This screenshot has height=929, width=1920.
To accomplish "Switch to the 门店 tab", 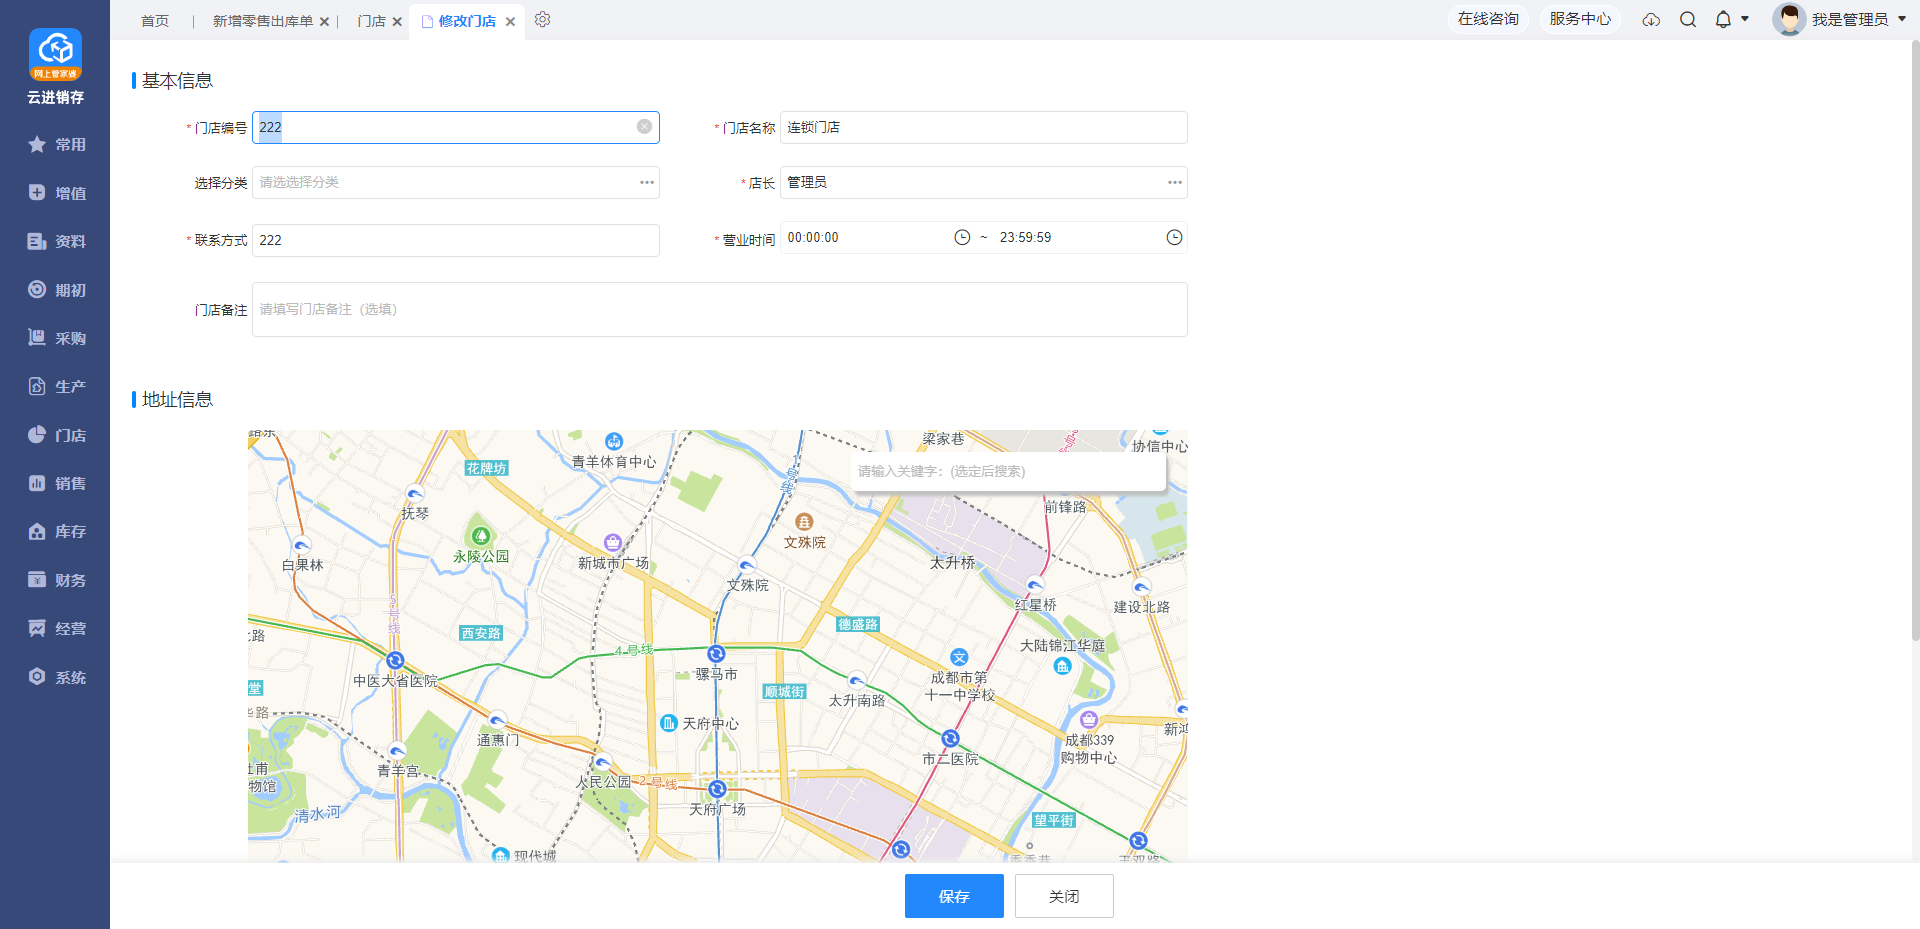I will pyautogui.click(x=372, y=21).
